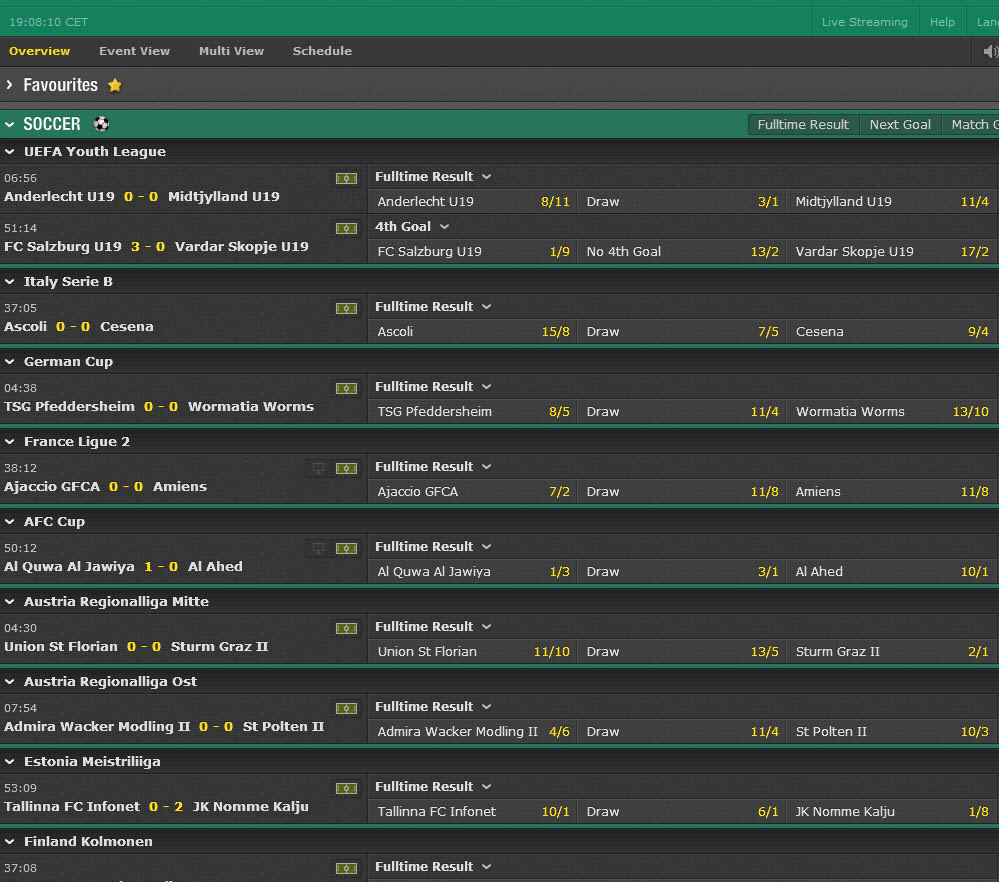Bet on St Polten II at 10/3
The width and height of the screenshot is (999, 882).
891,731
